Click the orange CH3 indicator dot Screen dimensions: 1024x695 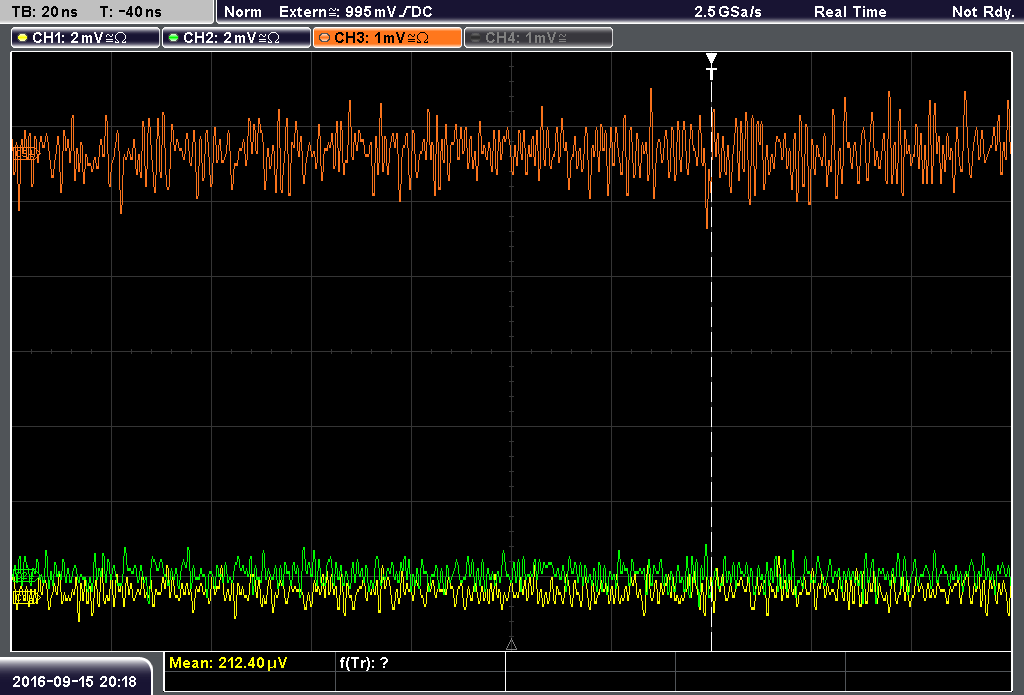click(x=325, y=38)
